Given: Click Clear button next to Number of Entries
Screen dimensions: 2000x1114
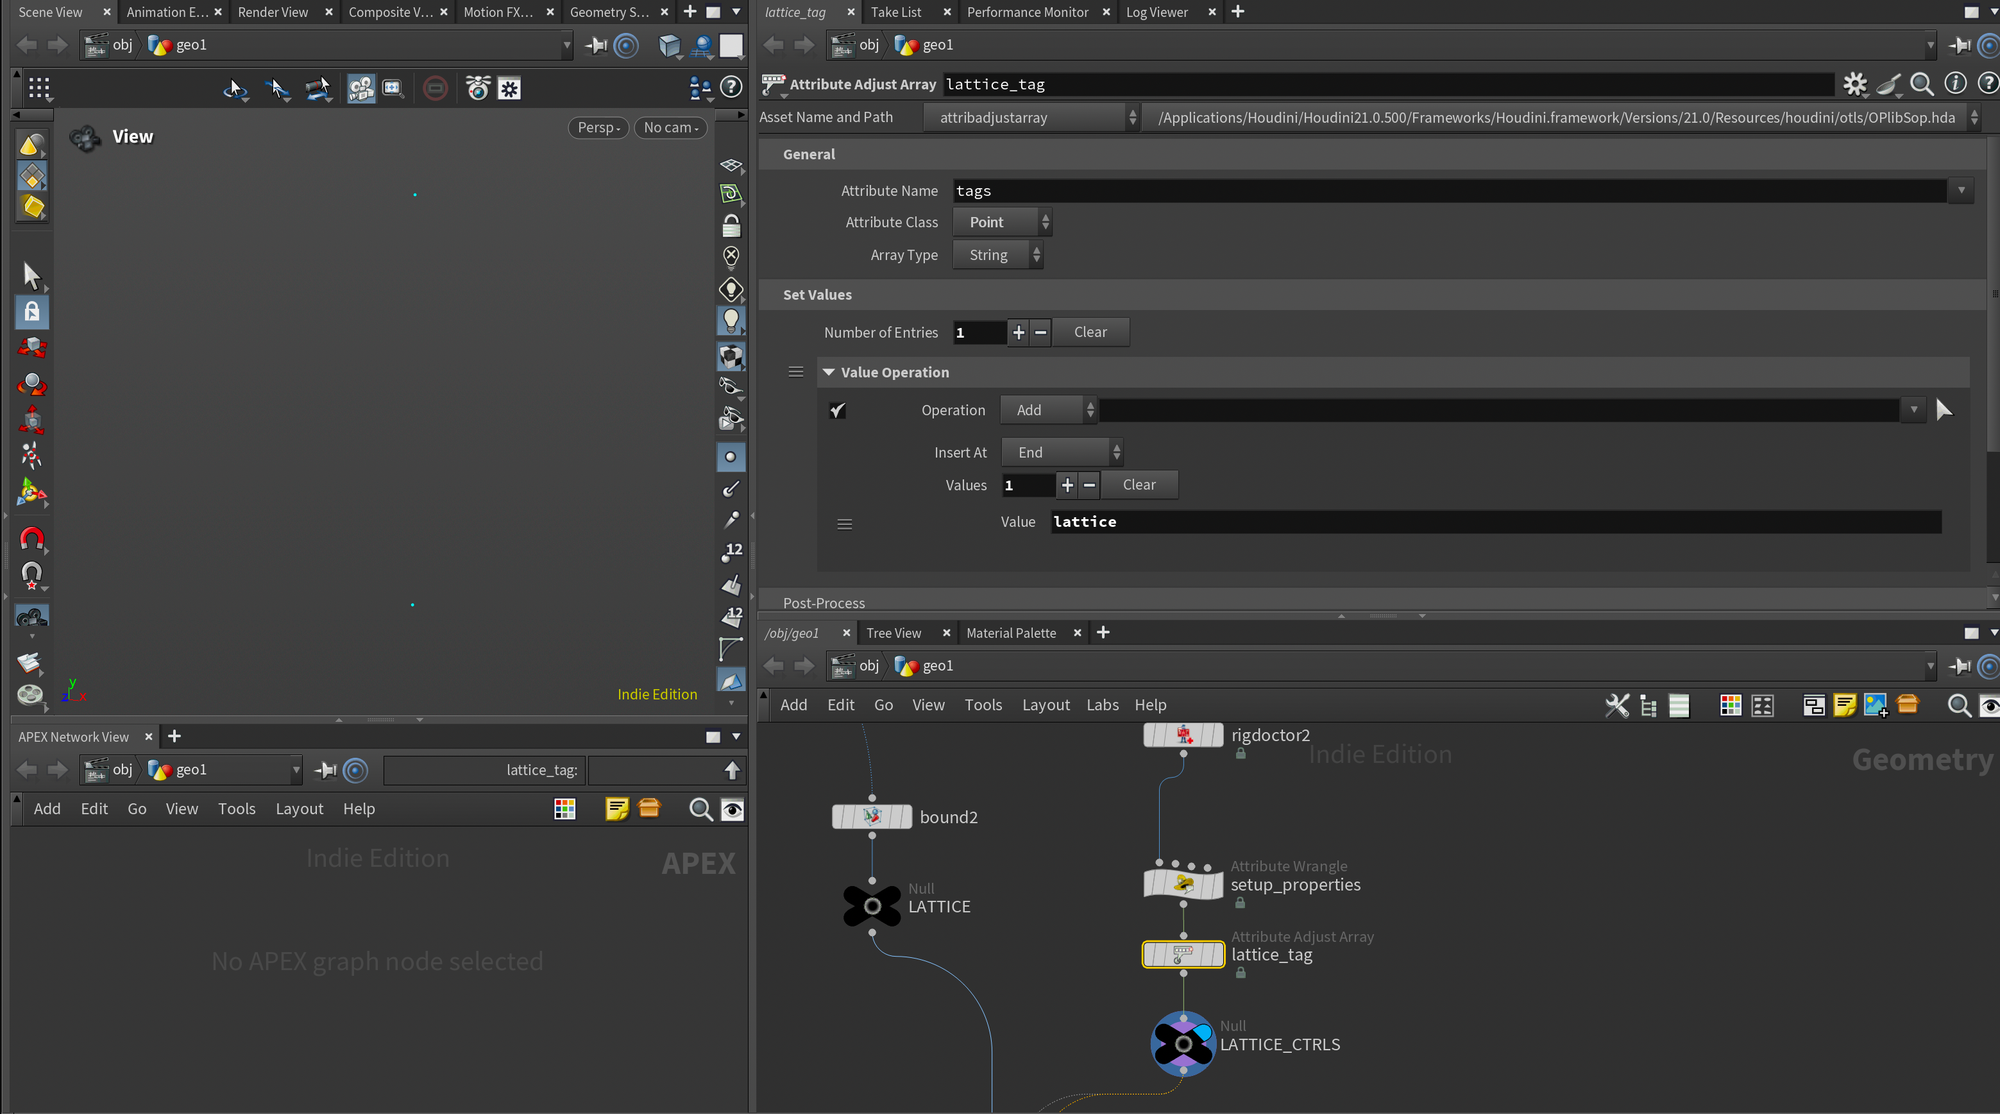Looking at the screenshot, I should click(1090, 332).
